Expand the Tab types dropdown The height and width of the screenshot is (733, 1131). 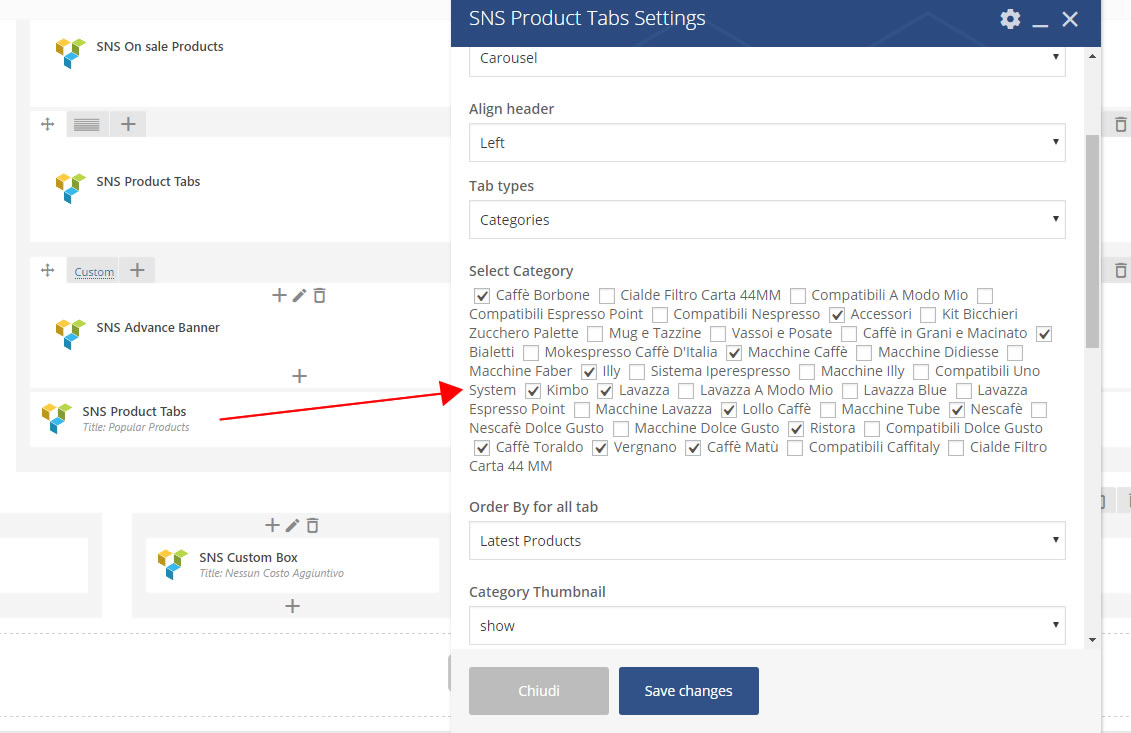766,220
